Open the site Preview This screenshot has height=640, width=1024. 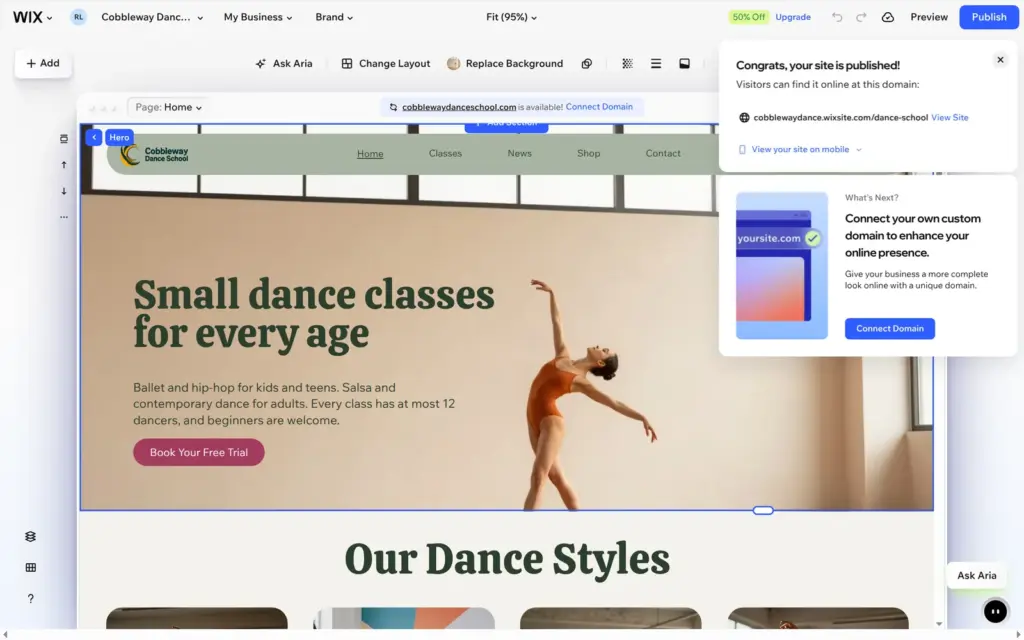(929, 18)
